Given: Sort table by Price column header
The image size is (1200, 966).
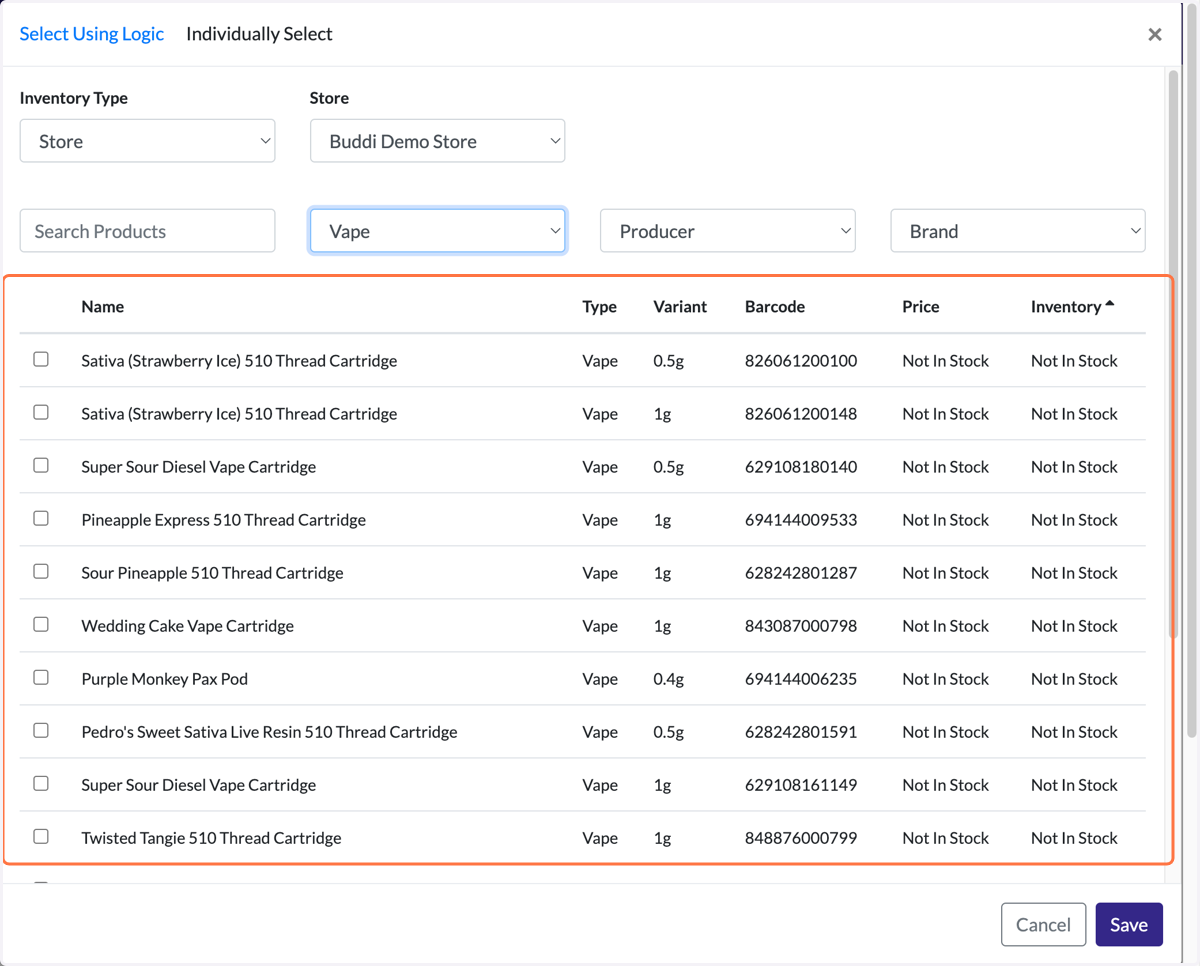Looking at the screenshot, I should (920, 307).
